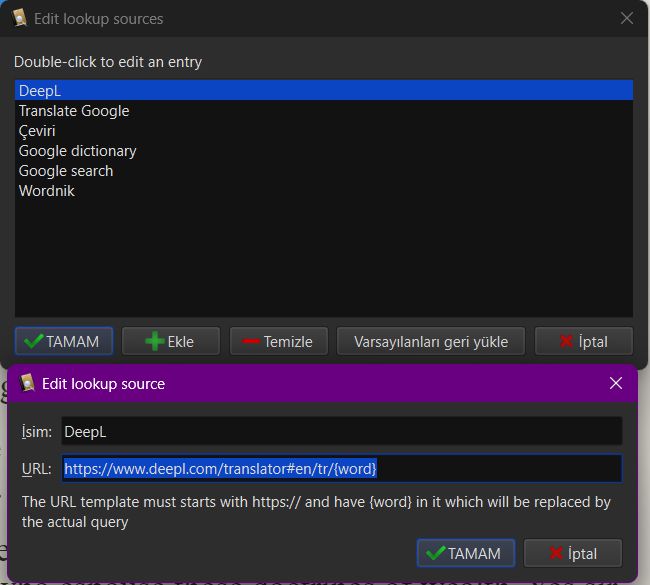Image resolution: width=650 pixels, height=585 pixels.
Task: Click the İsim name input field
Action: [342, 432]
